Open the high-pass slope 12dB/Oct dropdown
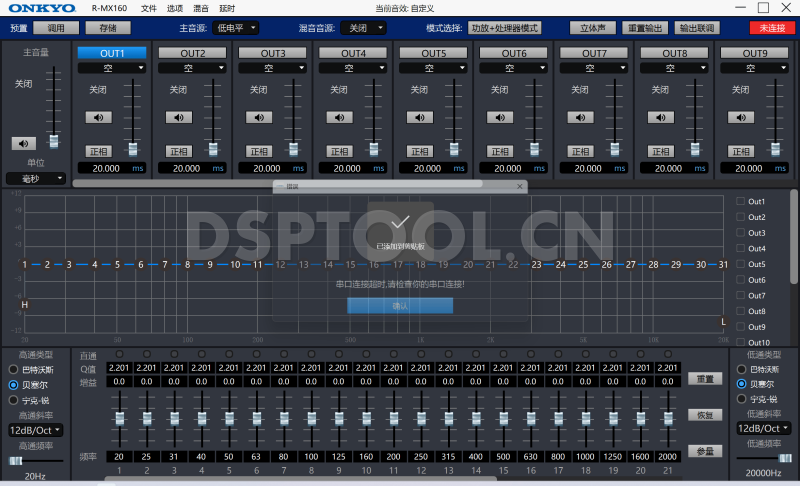800x486 pixels. coord(35,430)
